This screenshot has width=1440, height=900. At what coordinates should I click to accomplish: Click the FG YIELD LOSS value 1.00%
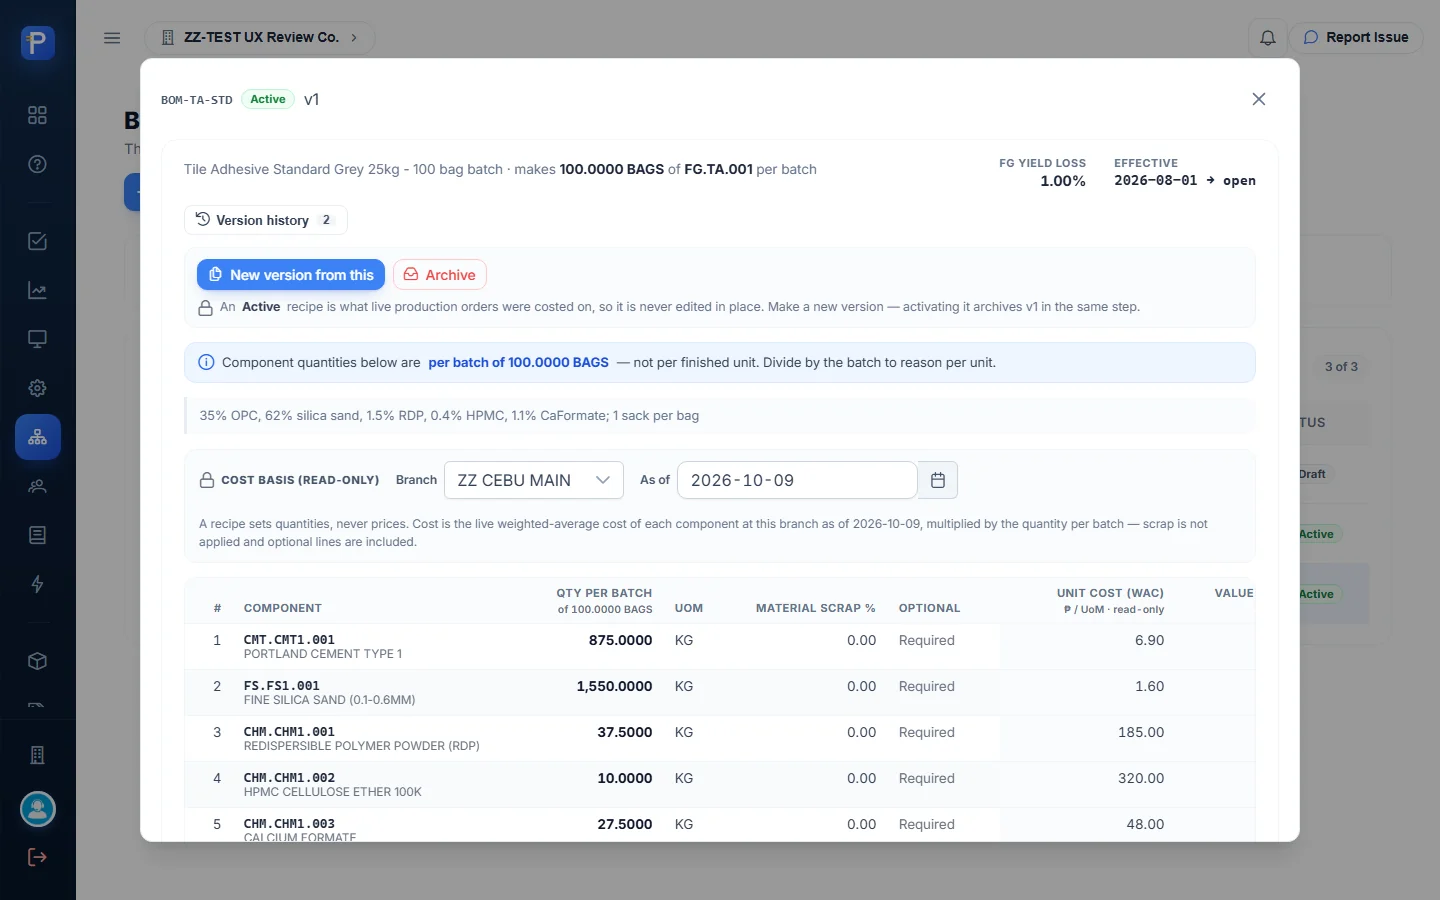point(1063,181)
